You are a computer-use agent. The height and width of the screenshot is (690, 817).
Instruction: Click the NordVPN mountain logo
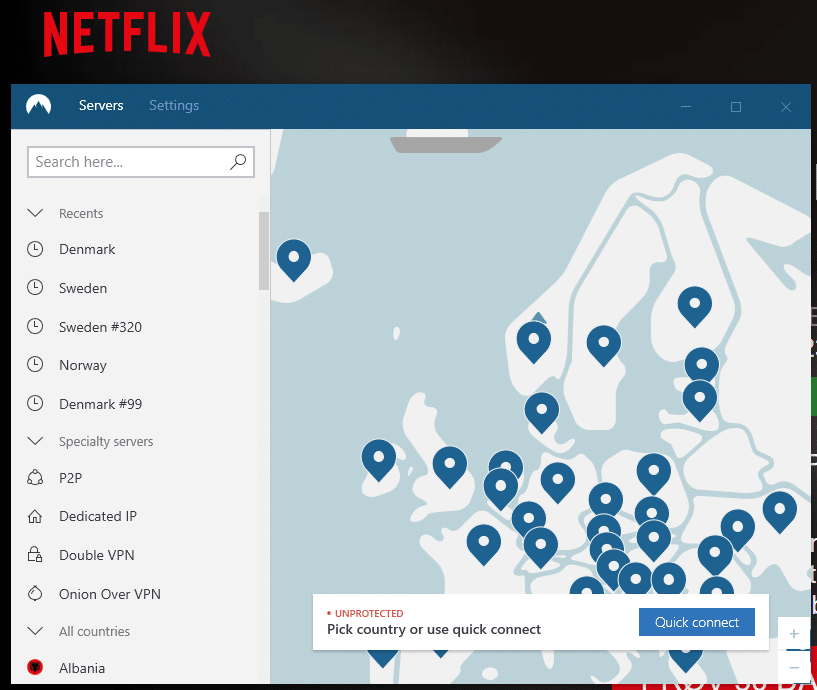click(39, 105)
